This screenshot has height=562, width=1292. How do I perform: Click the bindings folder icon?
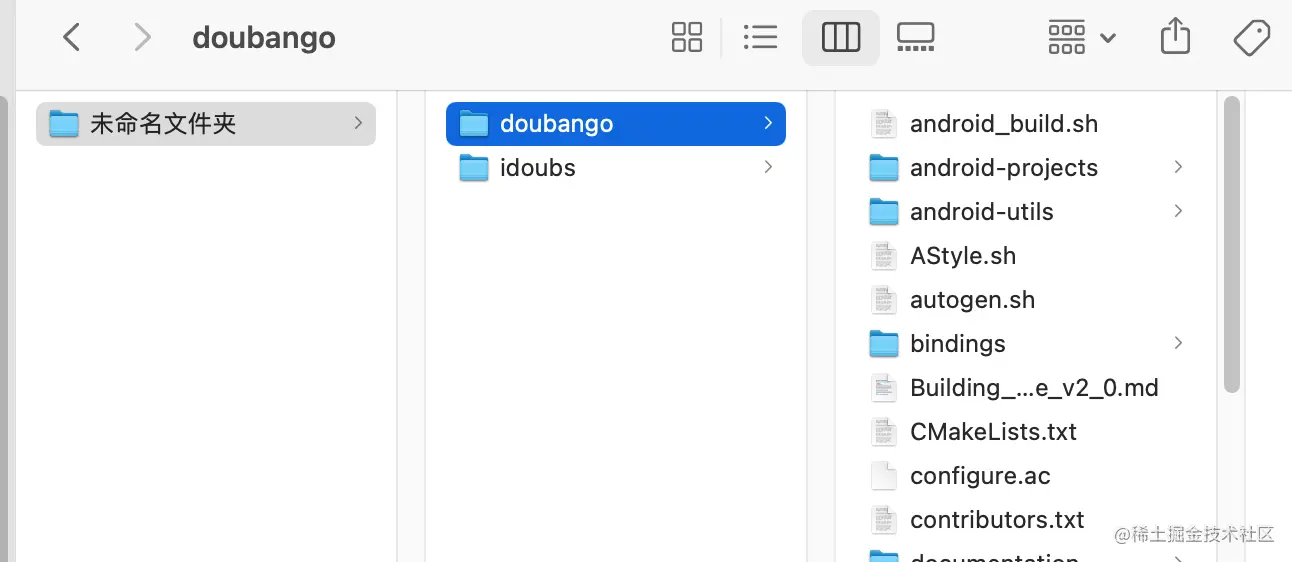(x=884, y=344)
